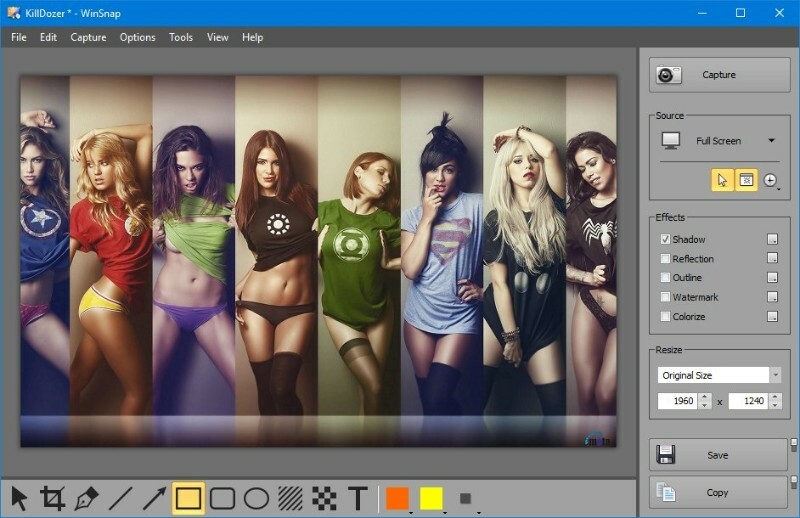The width and height of the screenshot is (800, 518).
Task: Select the Line tool
Action: 120,498
